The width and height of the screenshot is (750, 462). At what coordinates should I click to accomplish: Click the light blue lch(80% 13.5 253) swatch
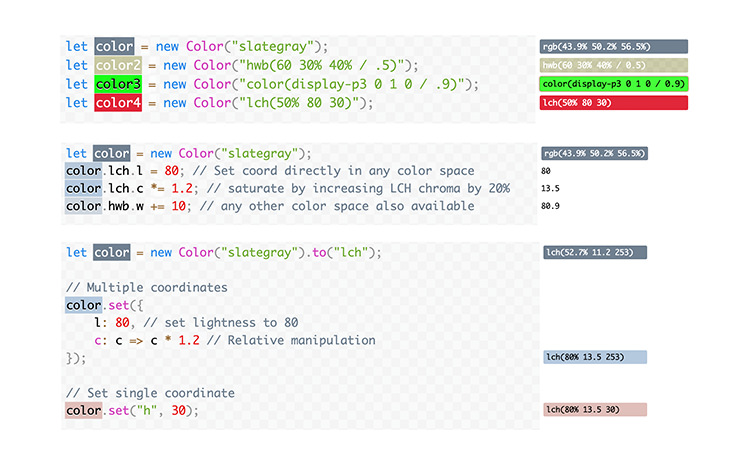pos(595,357)
